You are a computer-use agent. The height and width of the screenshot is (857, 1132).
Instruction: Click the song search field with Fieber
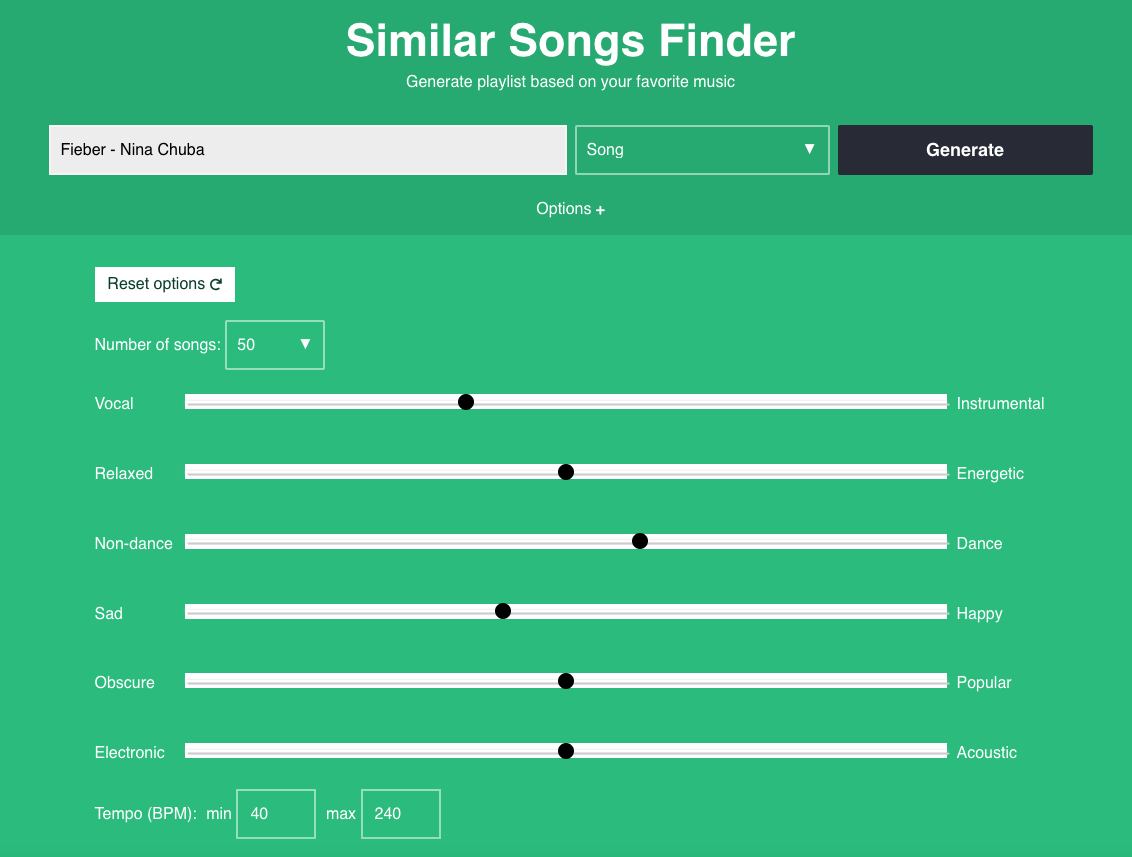pyautogui.click(x=308, y=149)
